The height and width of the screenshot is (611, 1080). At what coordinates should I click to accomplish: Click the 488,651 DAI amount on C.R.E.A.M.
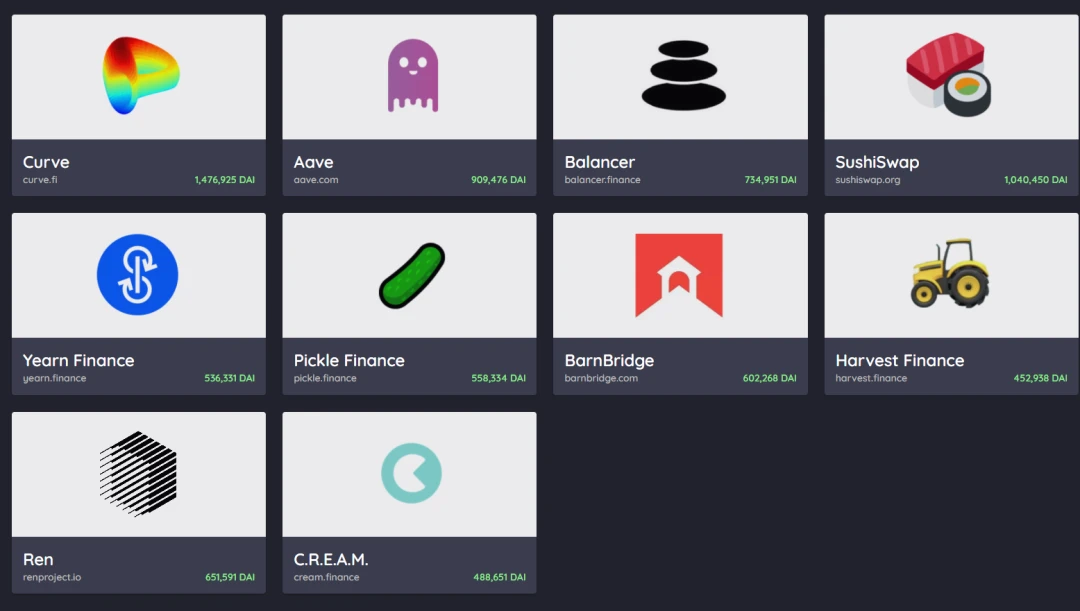point(499,577)
